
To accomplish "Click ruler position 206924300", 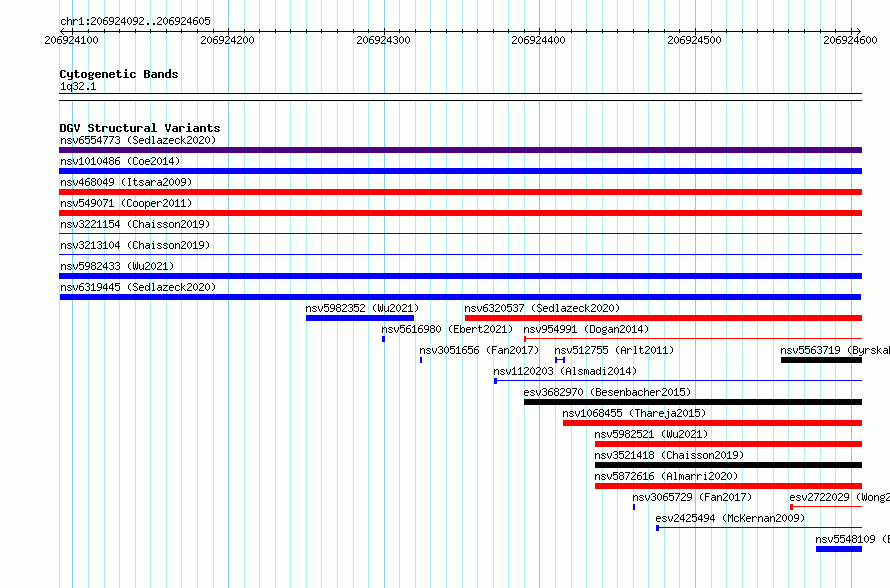I will pyautogui.click(x=383, y=40).
